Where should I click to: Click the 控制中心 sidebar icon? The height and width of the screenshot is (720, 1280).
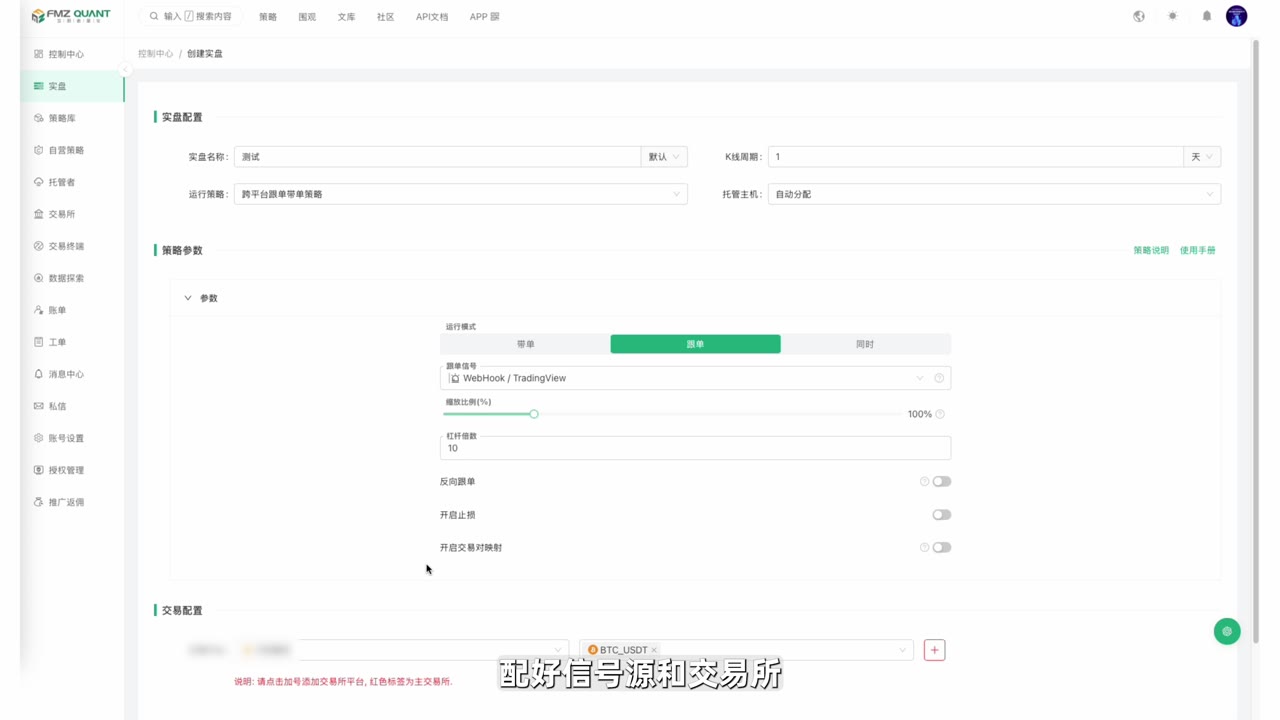39,54
